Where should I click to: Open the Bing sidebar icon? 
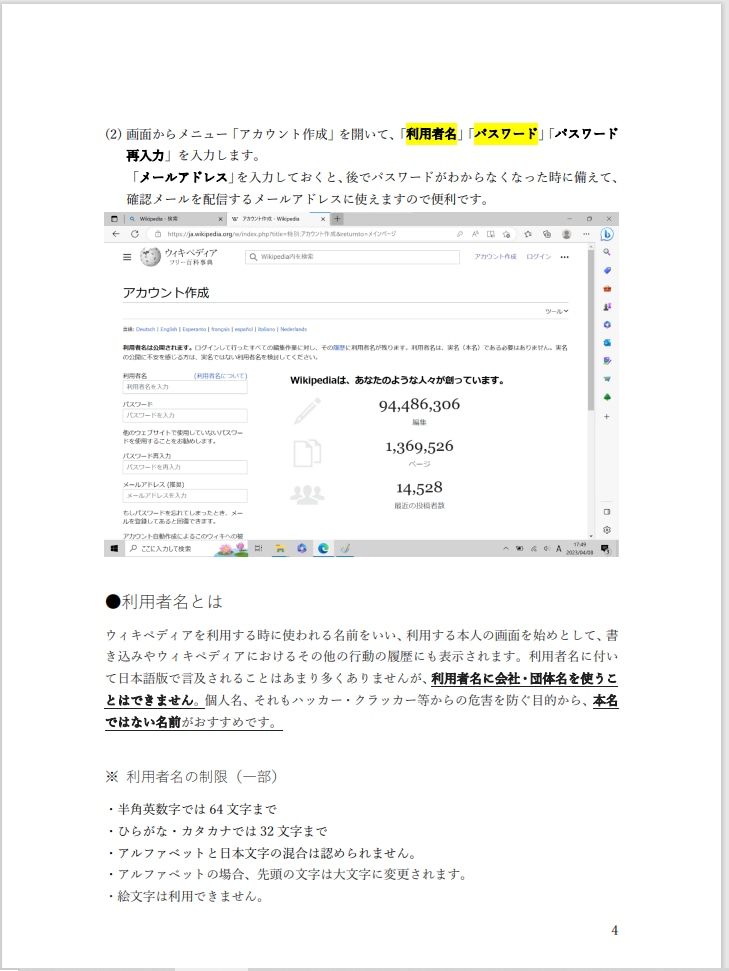click(607, 234)
